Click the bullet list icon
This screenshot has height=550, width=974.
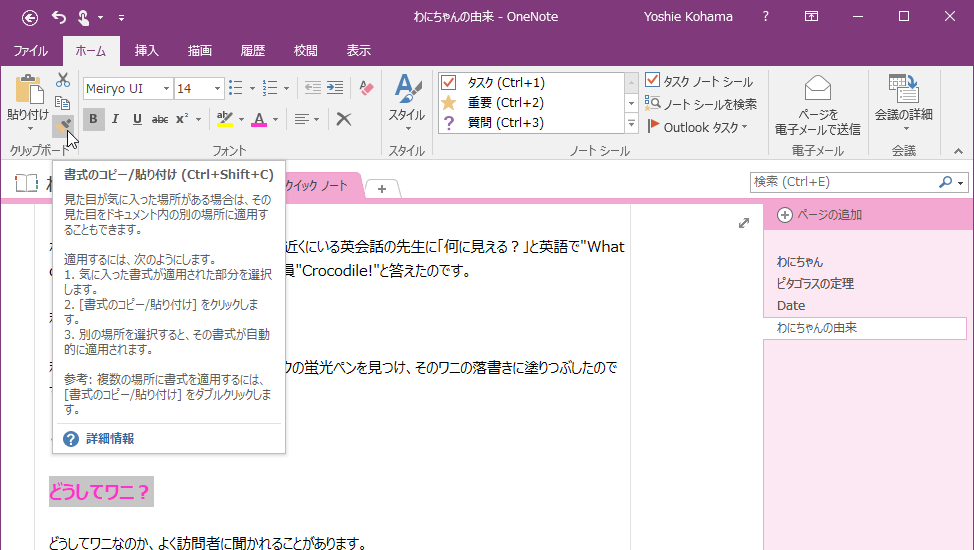click(235, 88)
